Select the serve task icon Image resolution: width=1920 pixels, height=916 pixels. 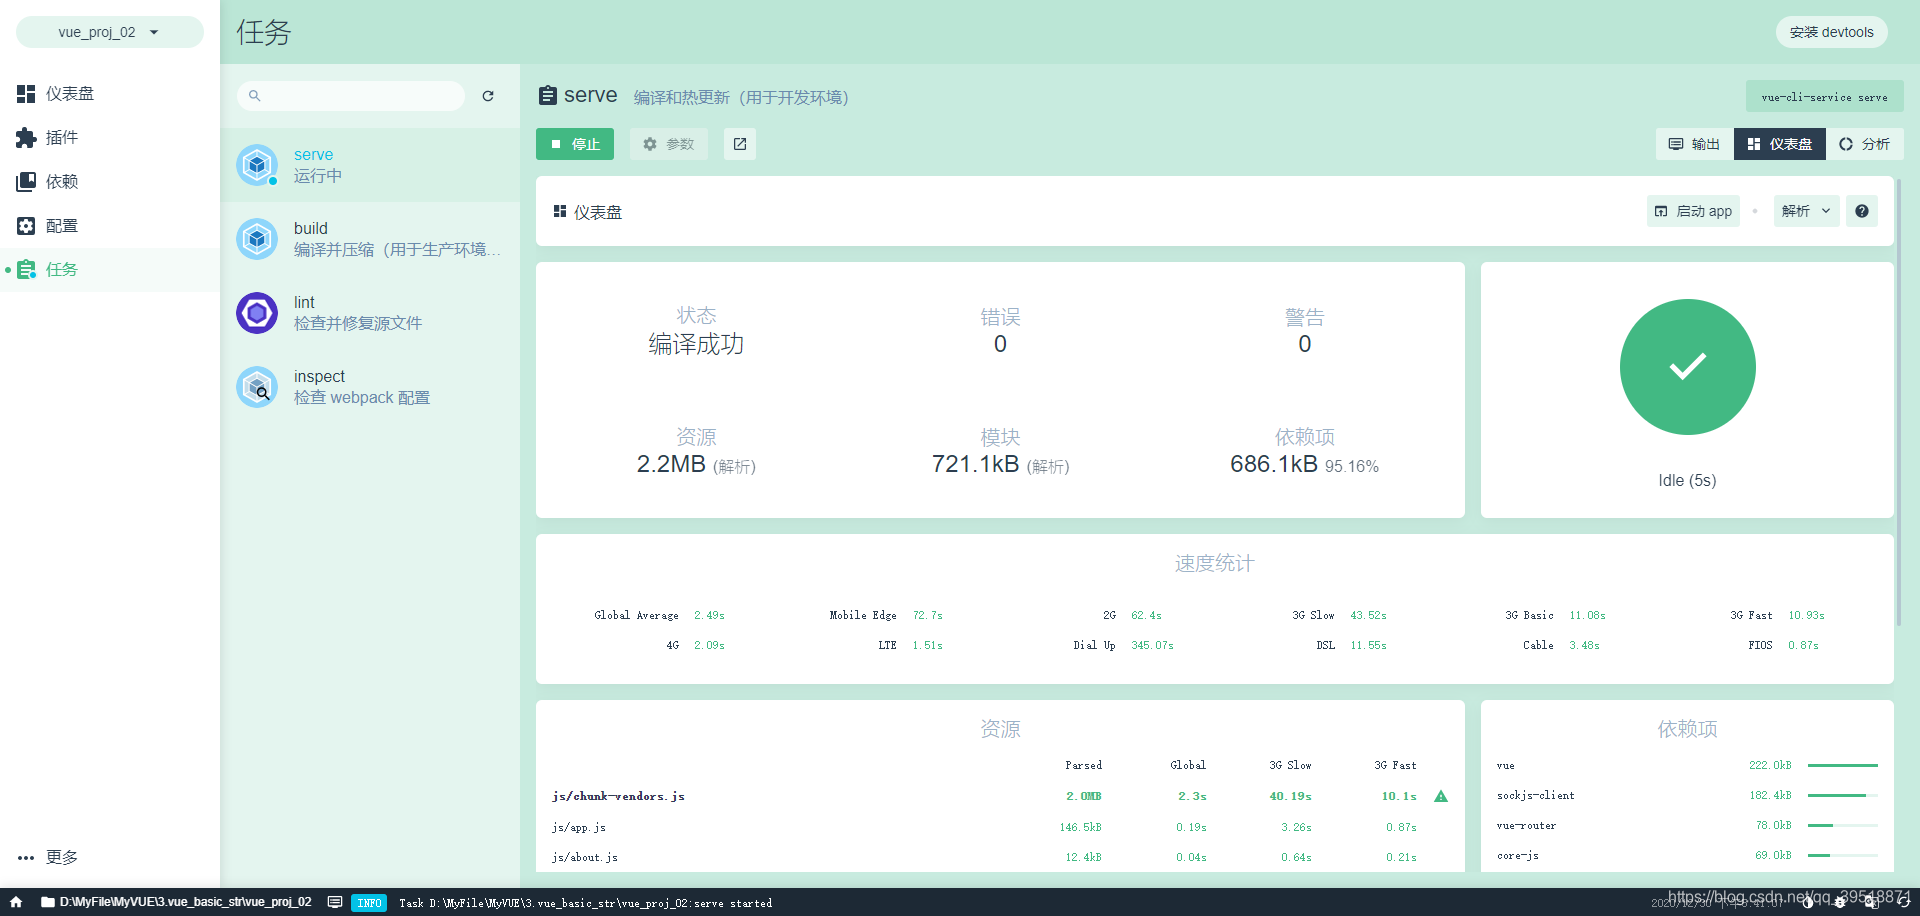pyautogui.click(x=257, y=165)
